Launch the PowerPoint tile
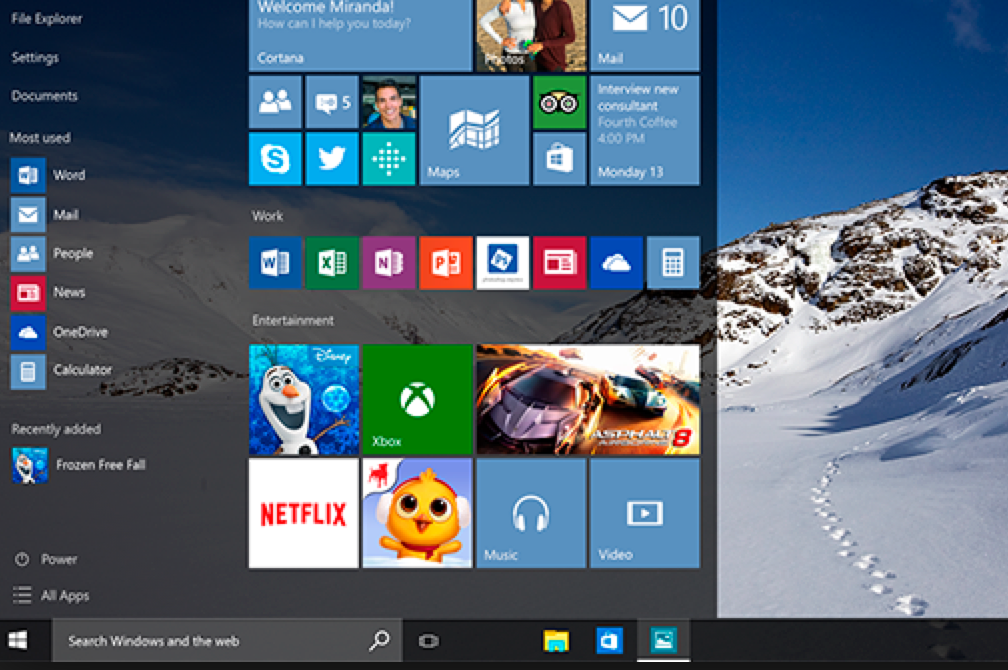This screenshot has width=1008, height=670. [x=446, y=263]
